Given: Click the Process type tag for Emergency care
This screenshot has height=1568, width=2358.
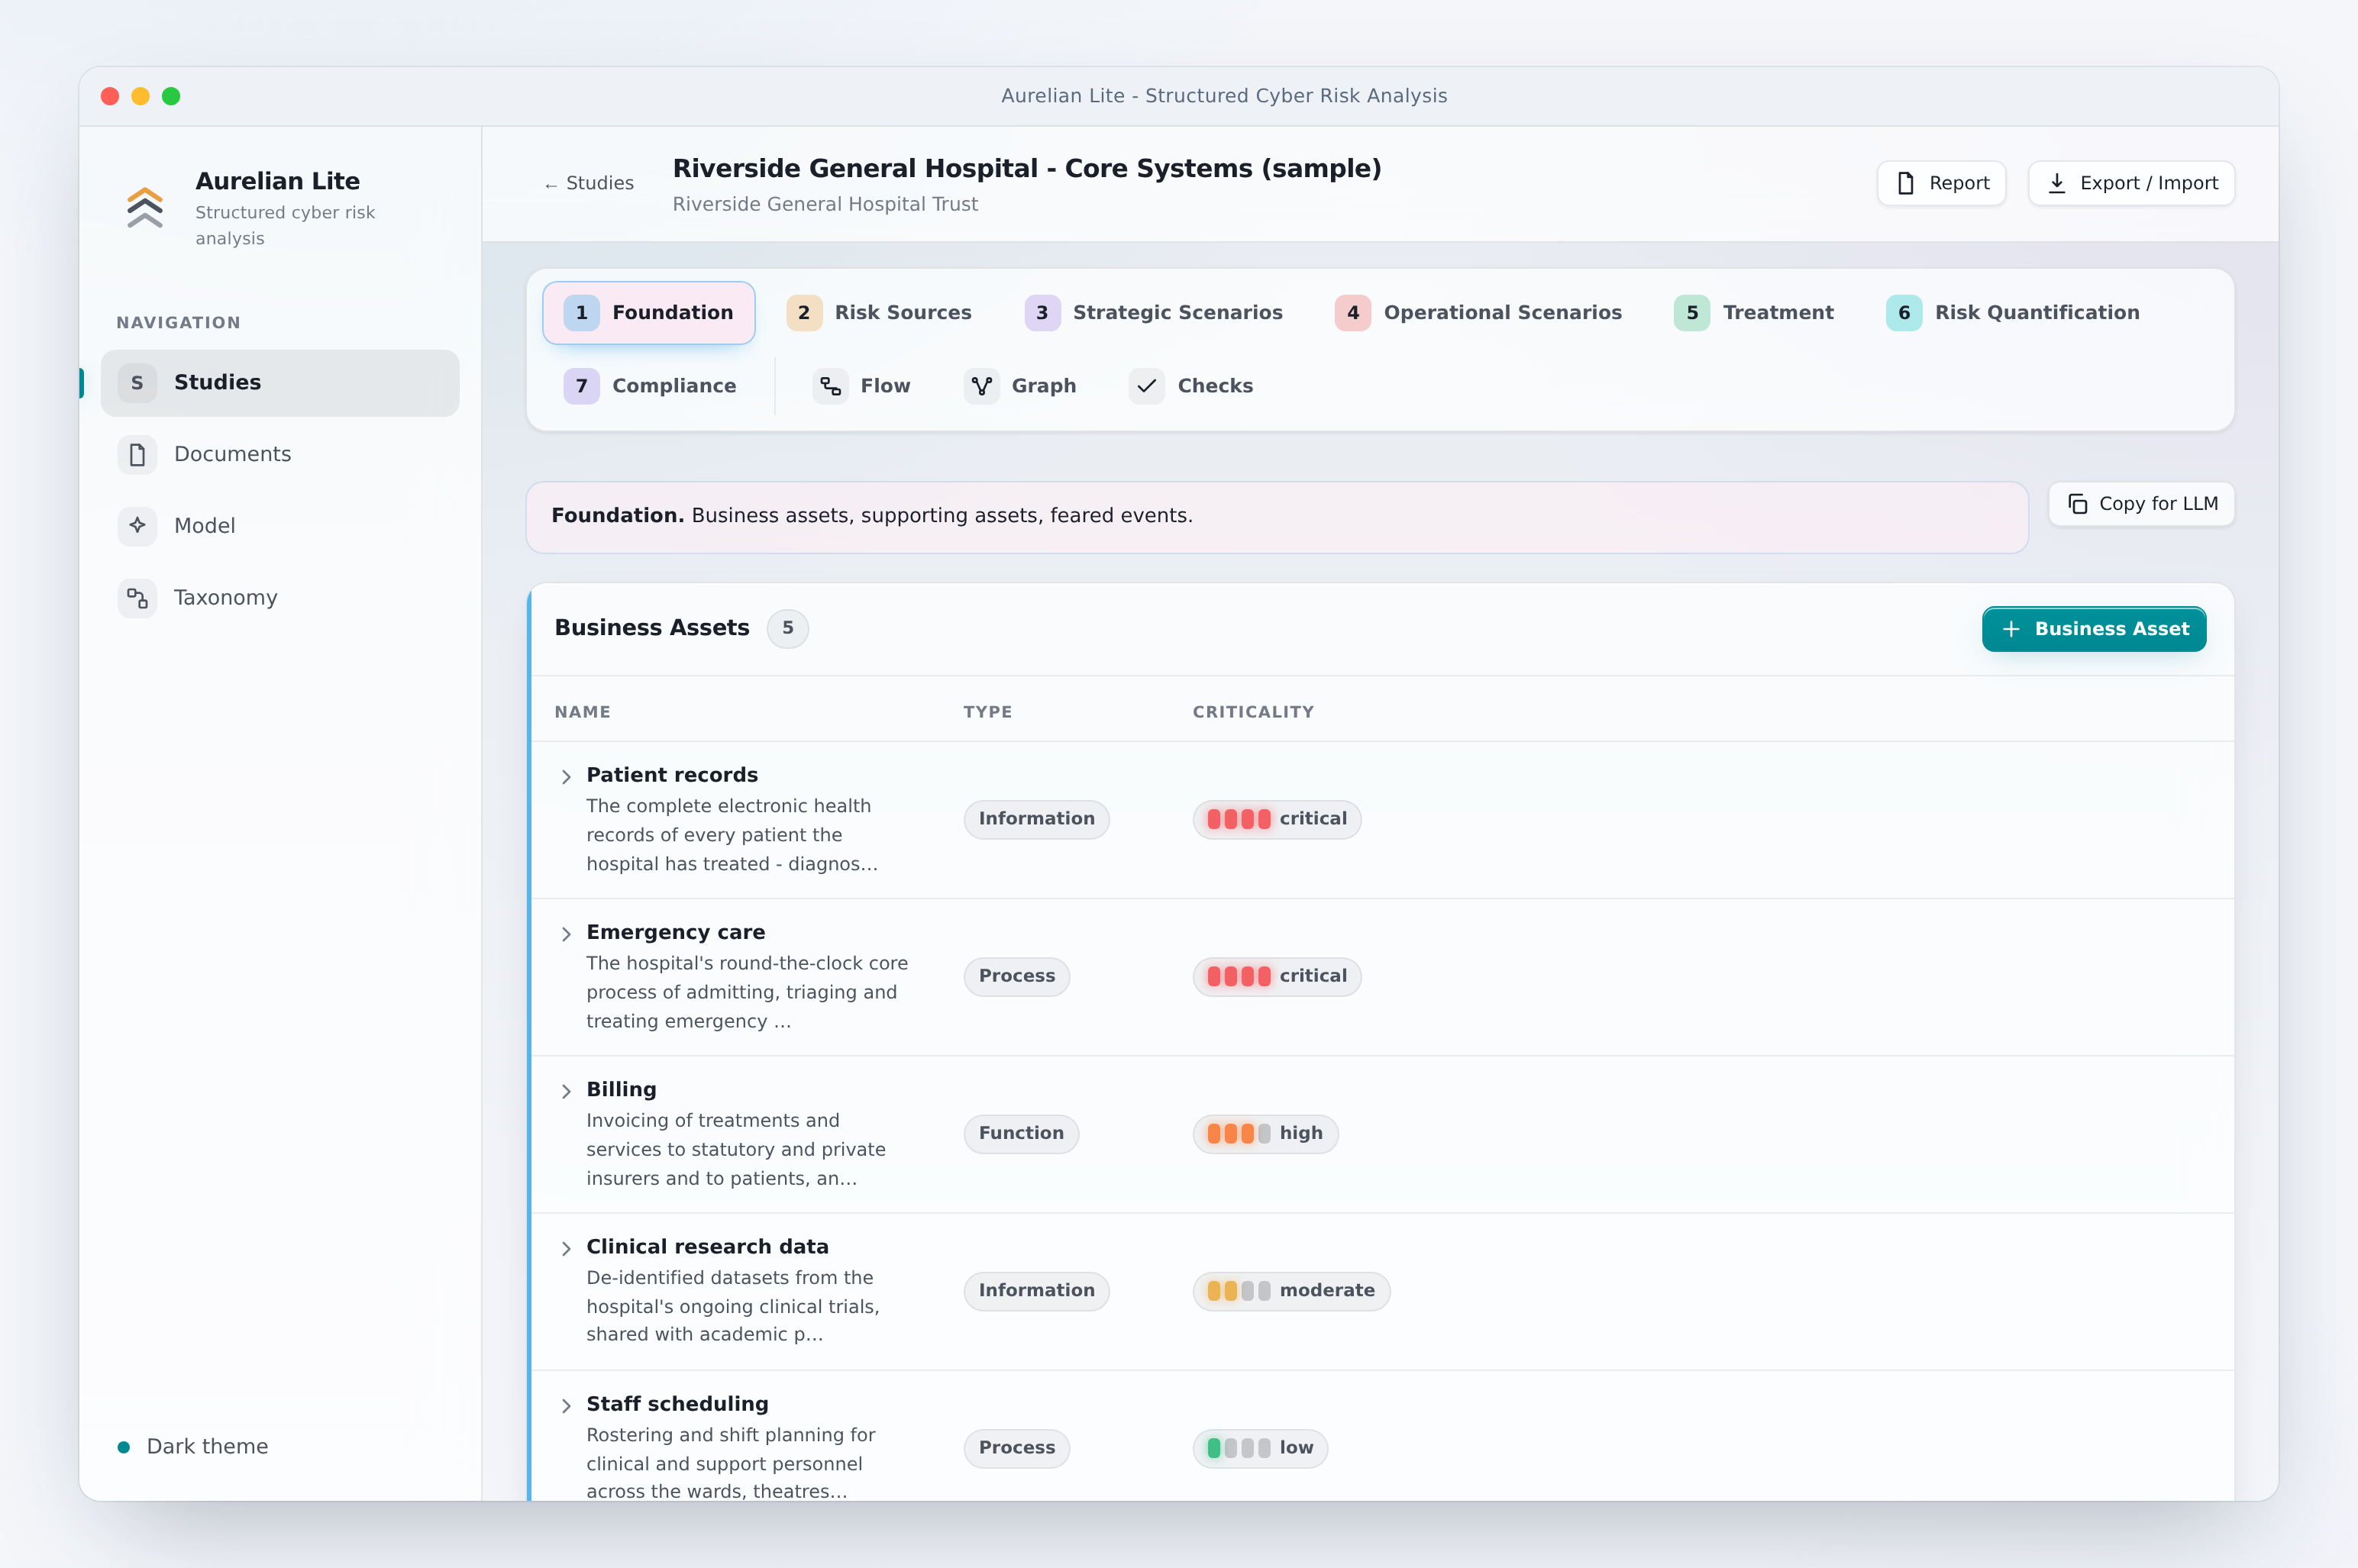Looking at the screenshot, I should (1016, 976).
